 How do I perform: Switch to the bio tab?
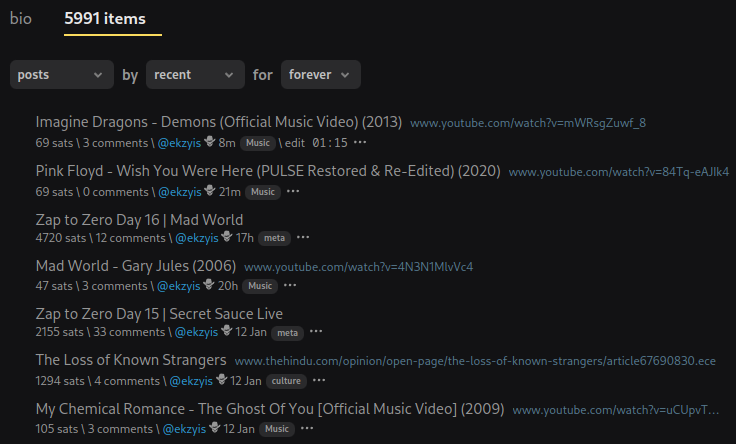[x=21, y=18]
